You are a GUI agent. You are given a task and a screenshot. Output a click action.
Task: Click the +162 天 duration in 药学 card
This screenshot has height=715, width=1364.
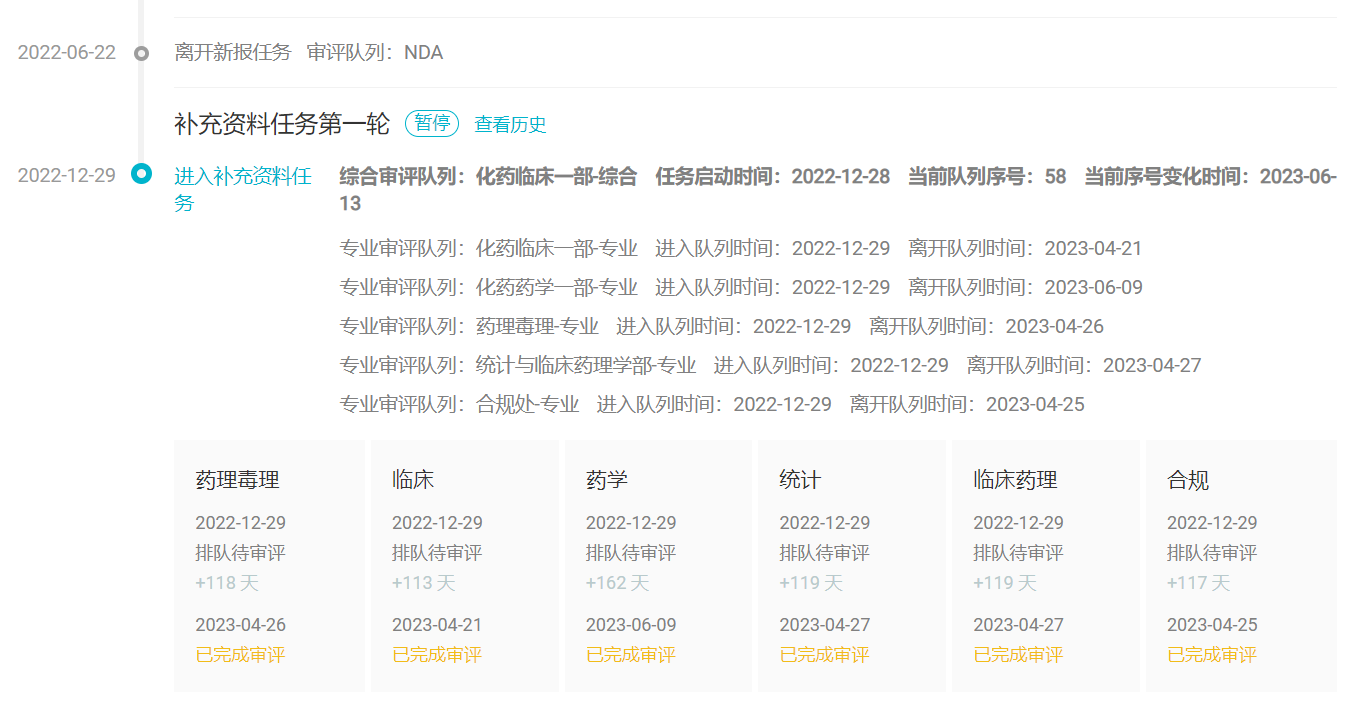click(617, 583)
